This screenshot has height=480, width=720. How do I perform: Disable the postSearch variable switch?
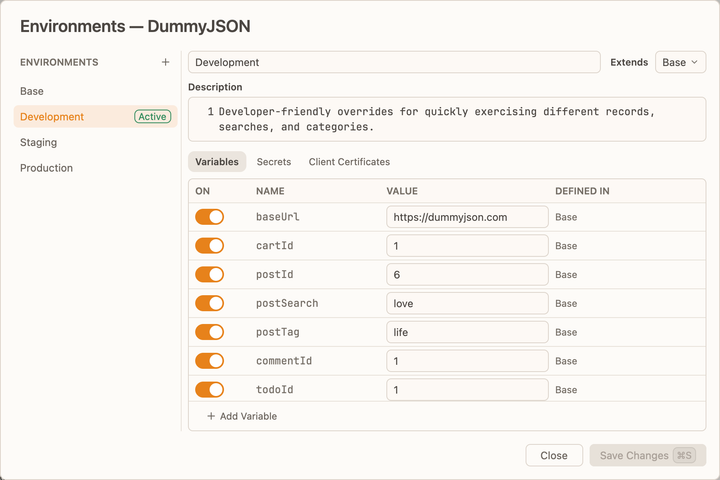pos(209,303)
